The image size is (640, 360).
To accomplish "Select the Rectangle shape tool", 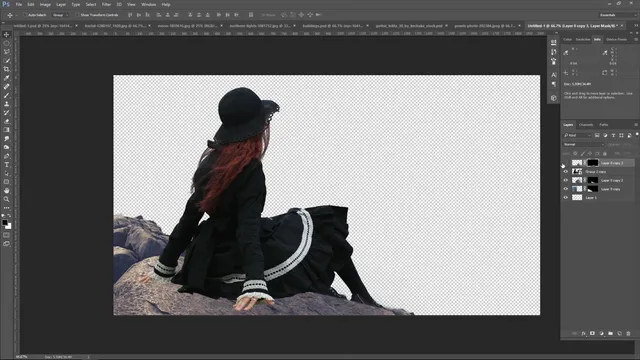I will [x=7, y=182].
